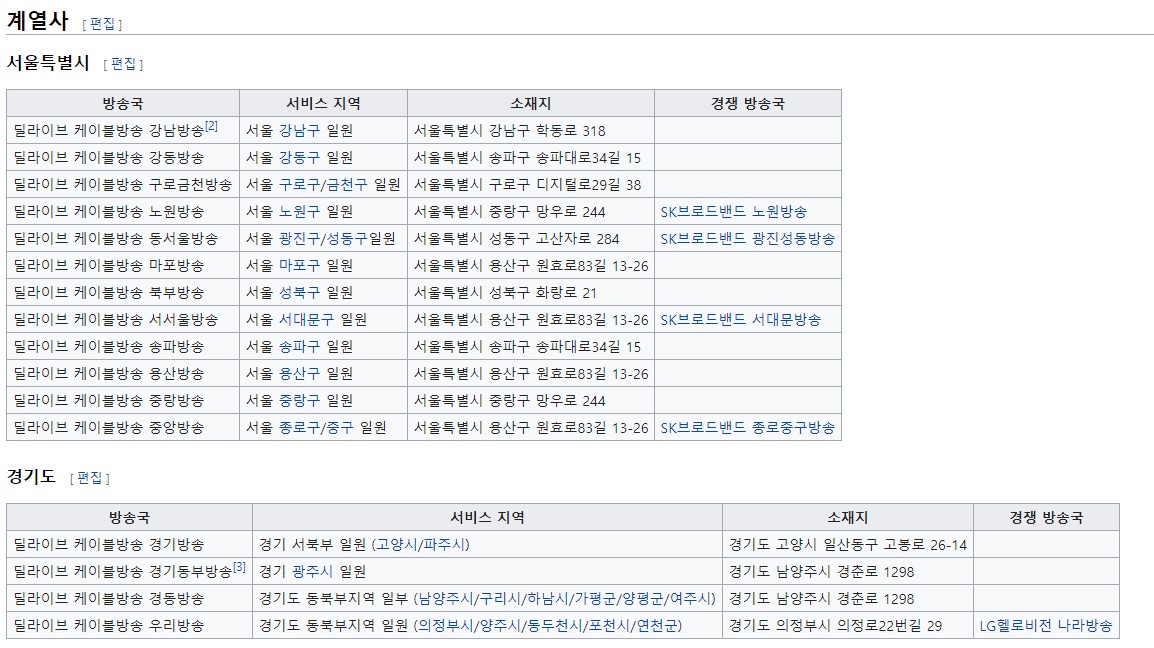
Task: Select address 서울특별시 성북구 화랑로 21
Action: [505, 292]
